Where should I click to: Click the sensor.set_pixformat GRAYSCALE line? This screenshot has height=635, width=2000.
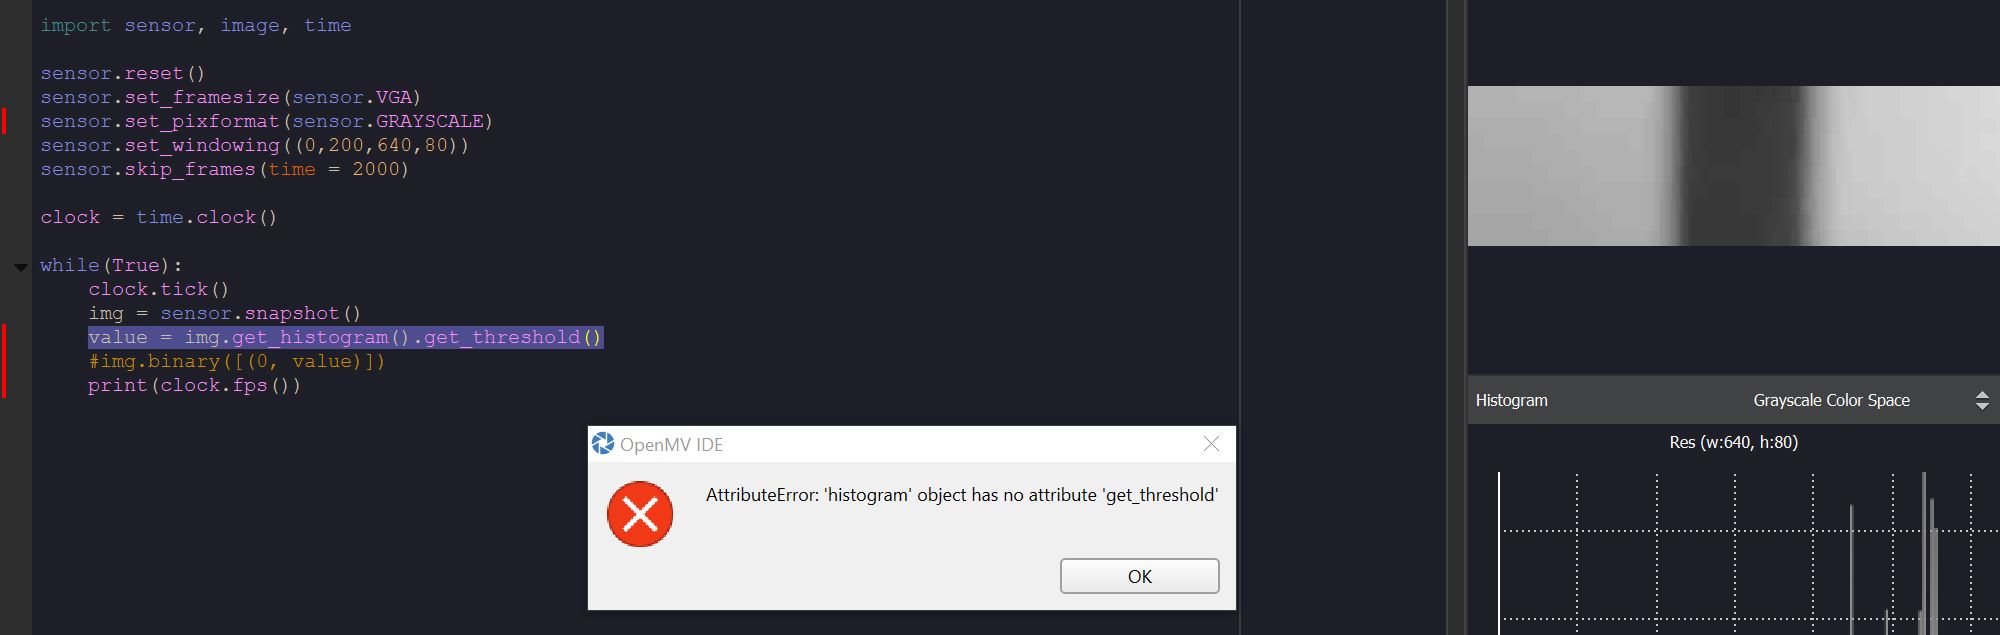pos(267,121)
